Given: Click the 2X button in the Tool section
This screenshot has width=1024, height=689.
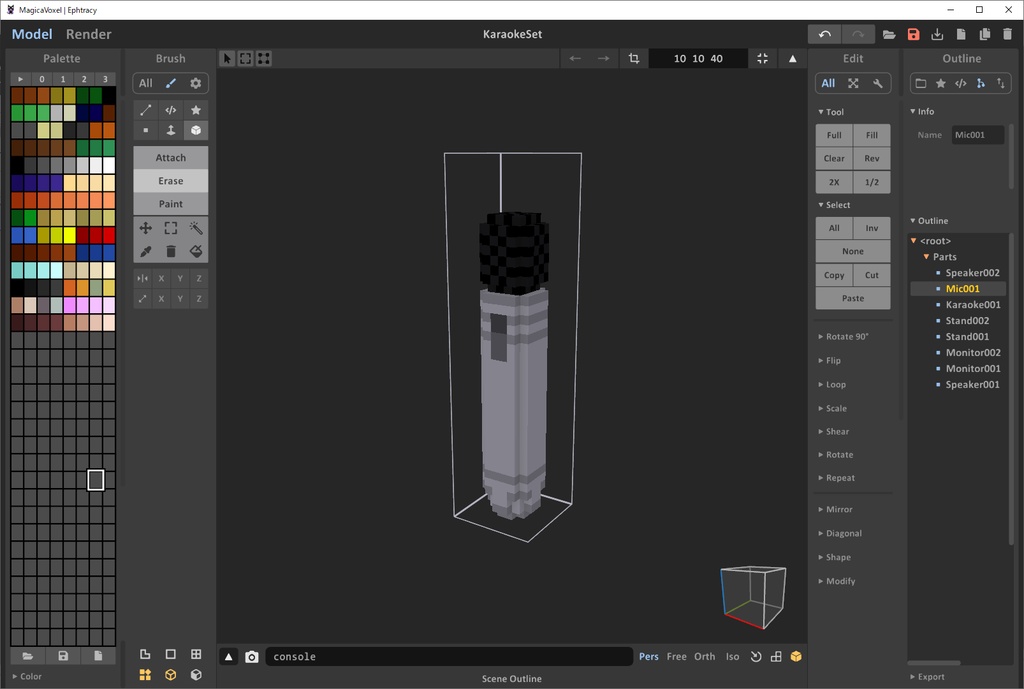Looking at the screenshot, I should [834, 182].
